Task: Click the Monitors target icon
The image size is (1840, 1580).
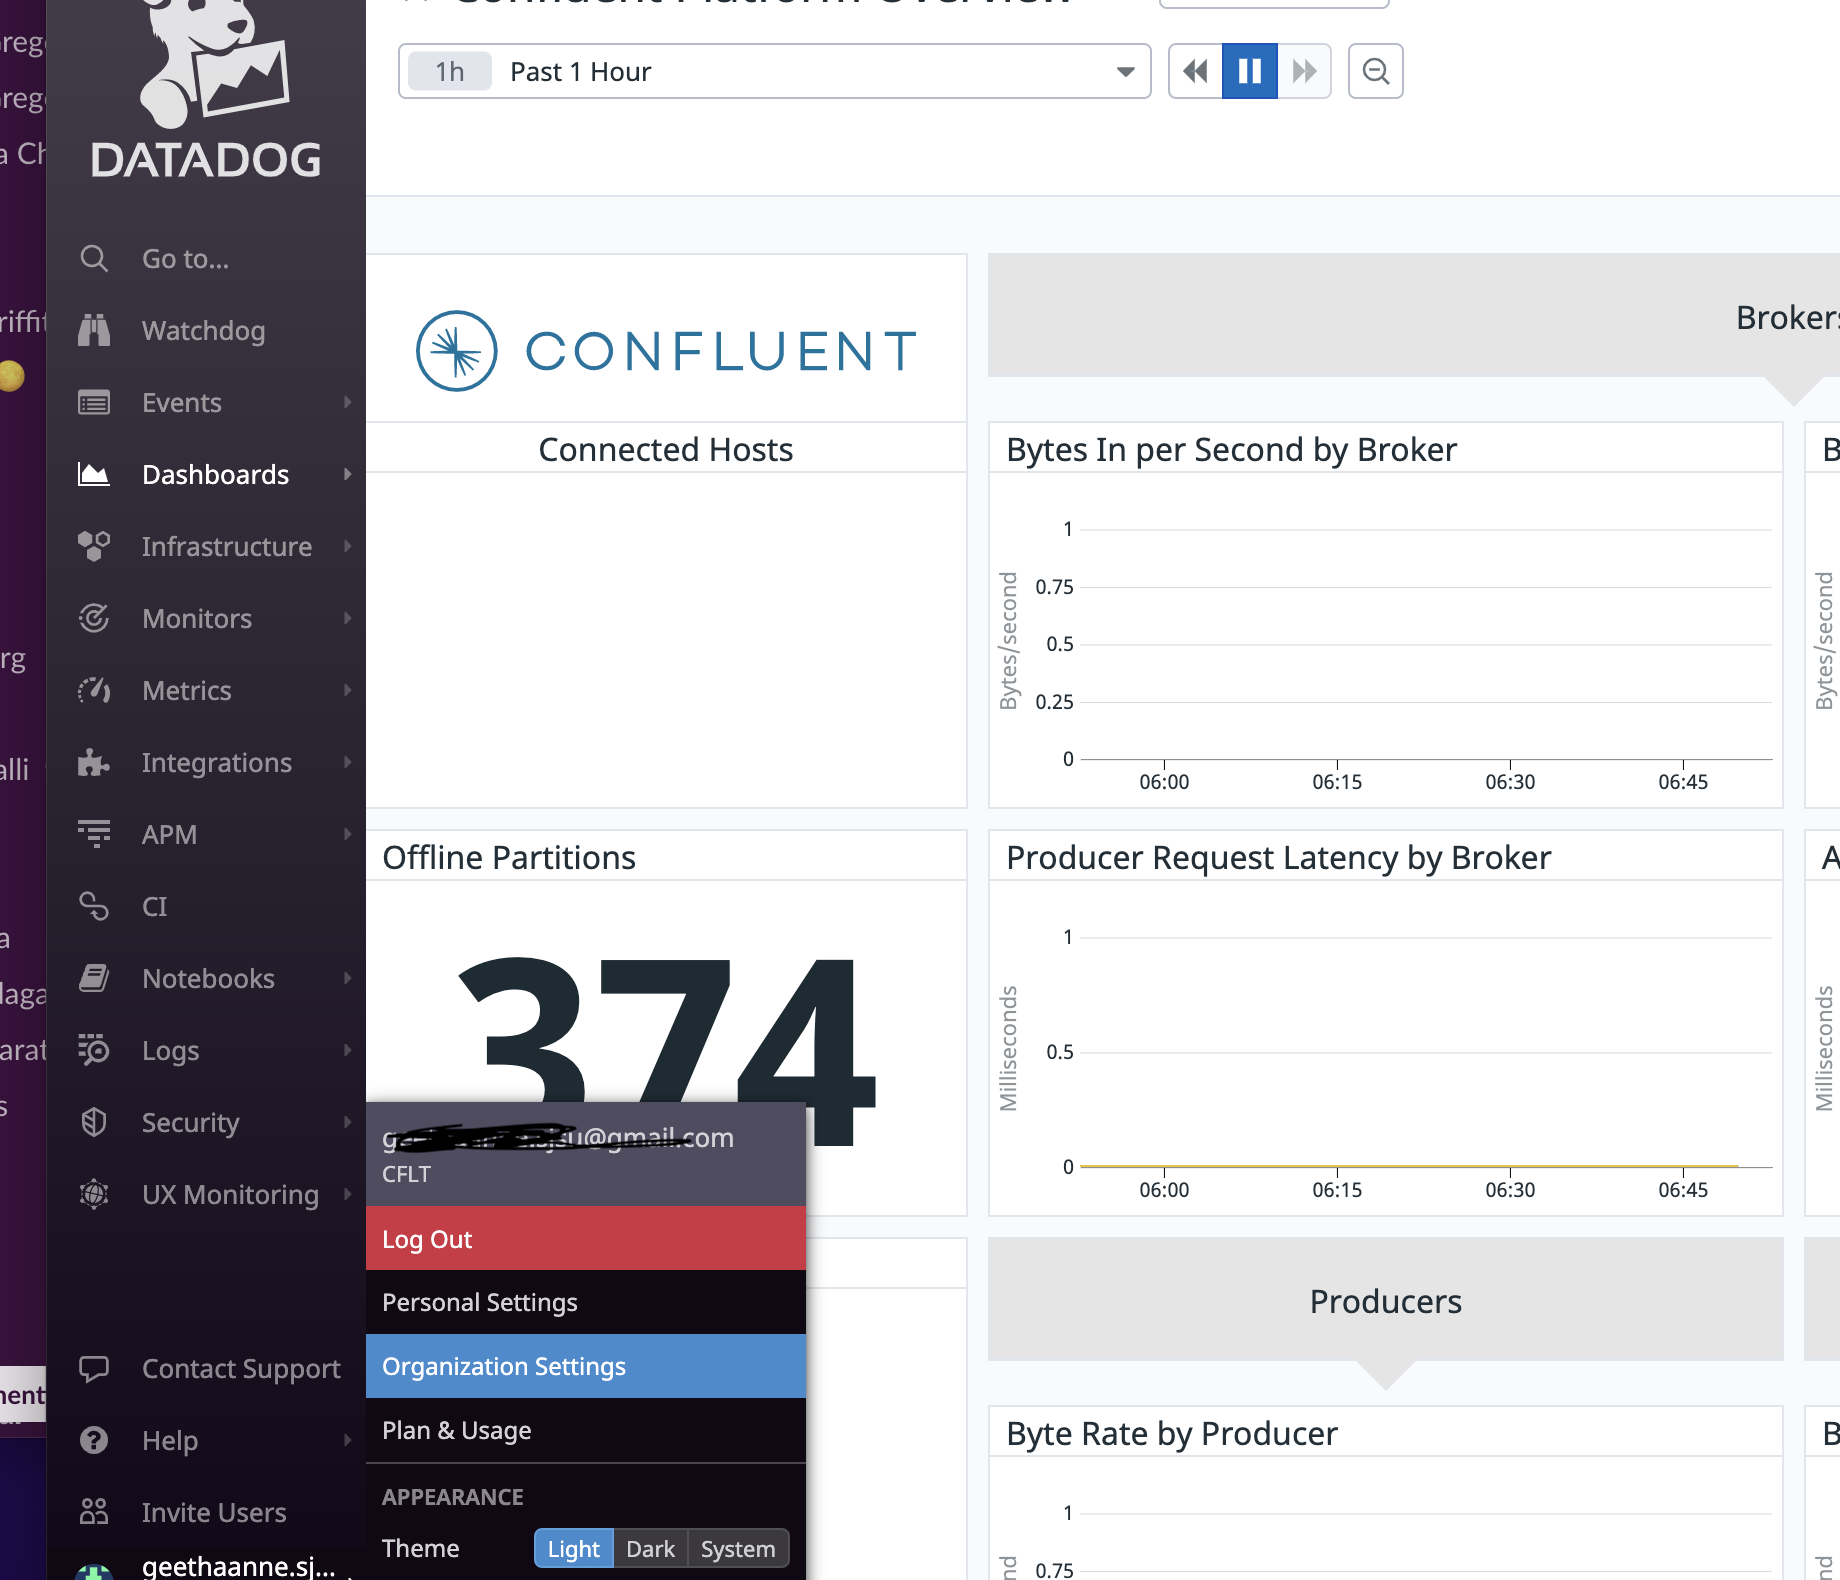Action: (94, 619)
